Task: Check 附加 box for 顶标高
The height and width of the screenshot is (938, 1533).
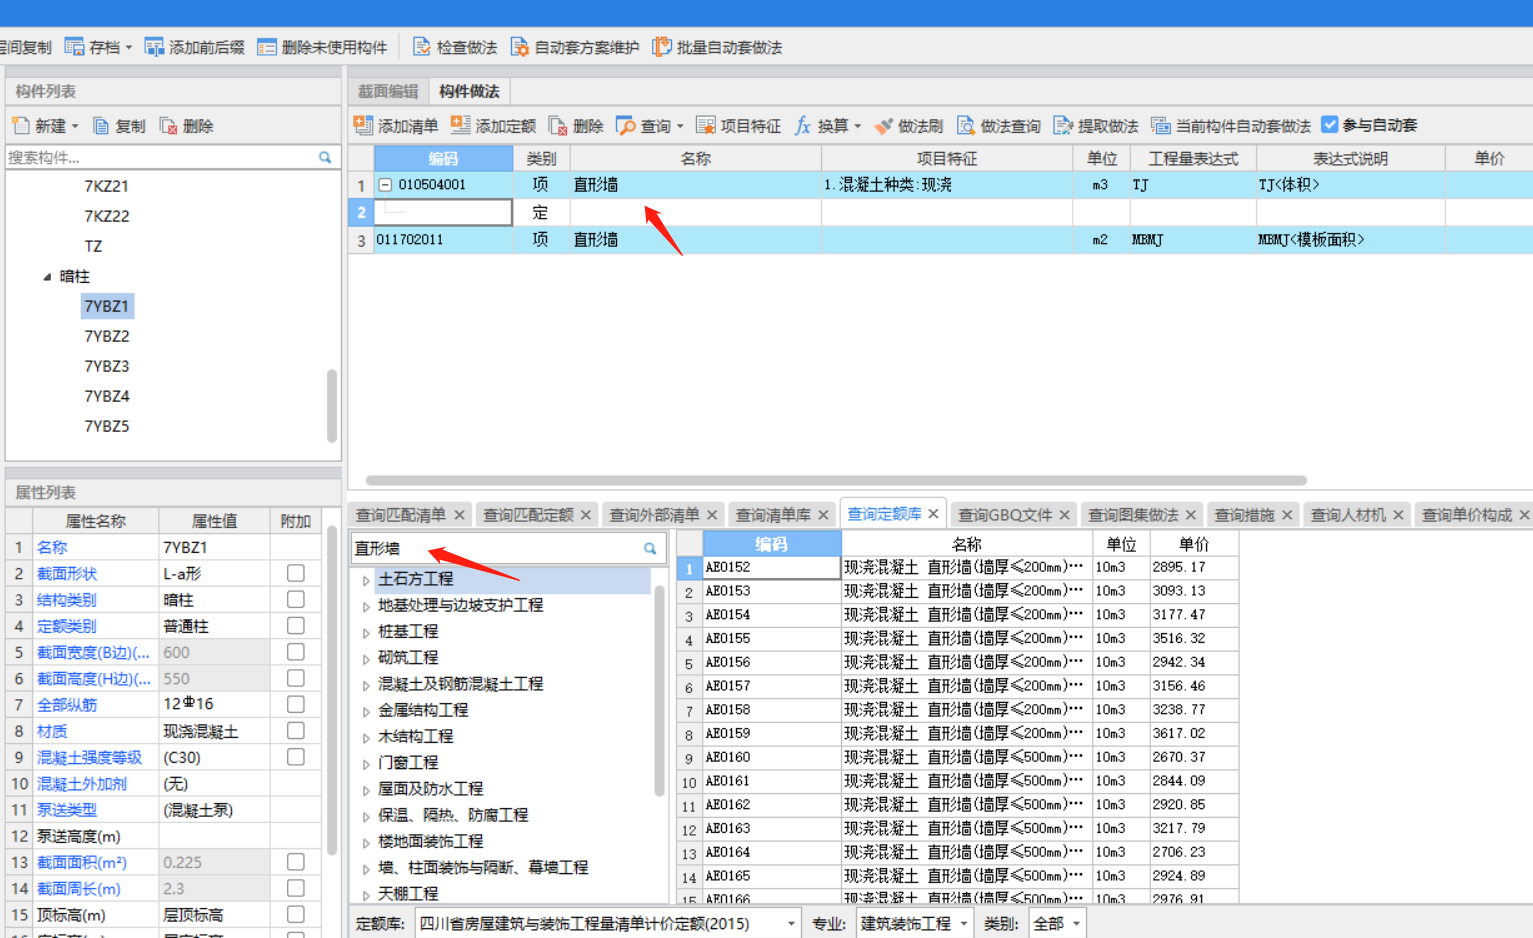Action: (296, 914)
